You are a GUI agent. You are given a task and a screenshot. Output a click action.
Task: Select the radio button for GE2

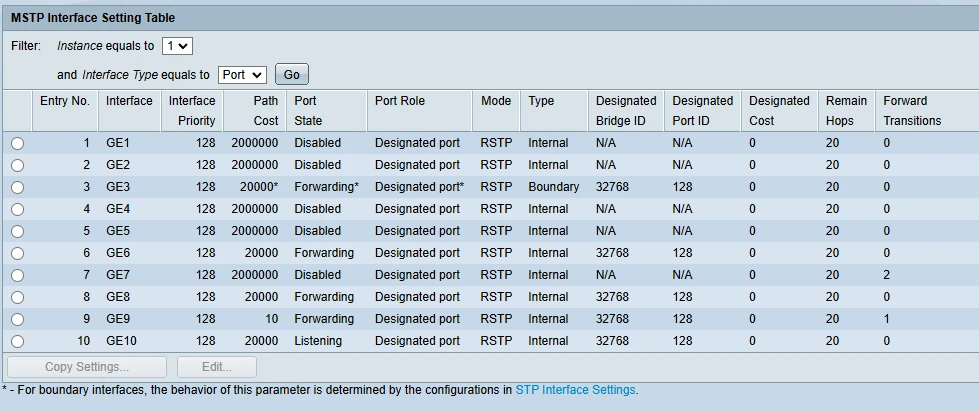tap(17, 166)
